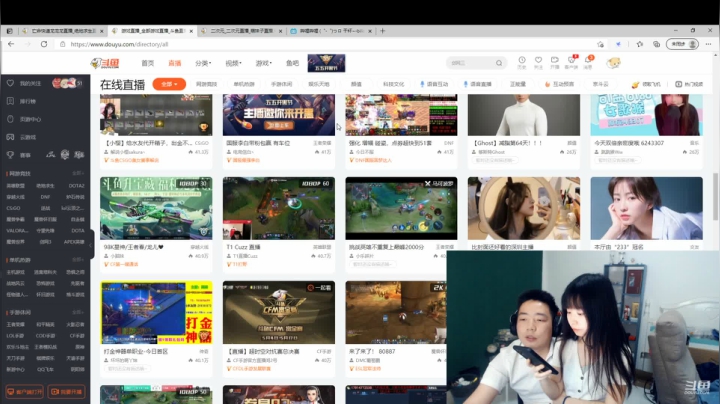Open the message bell notifications icon
Image resolution: width=720 pixels, height=404 pixels.
tap(588, 62)
